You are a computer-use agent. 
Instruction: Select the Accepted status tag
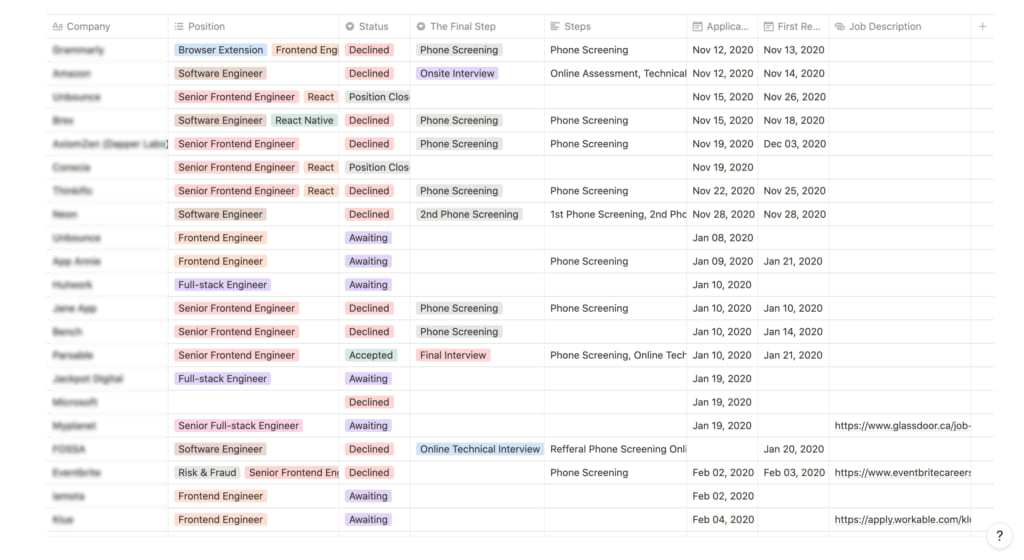click(370, 356)
